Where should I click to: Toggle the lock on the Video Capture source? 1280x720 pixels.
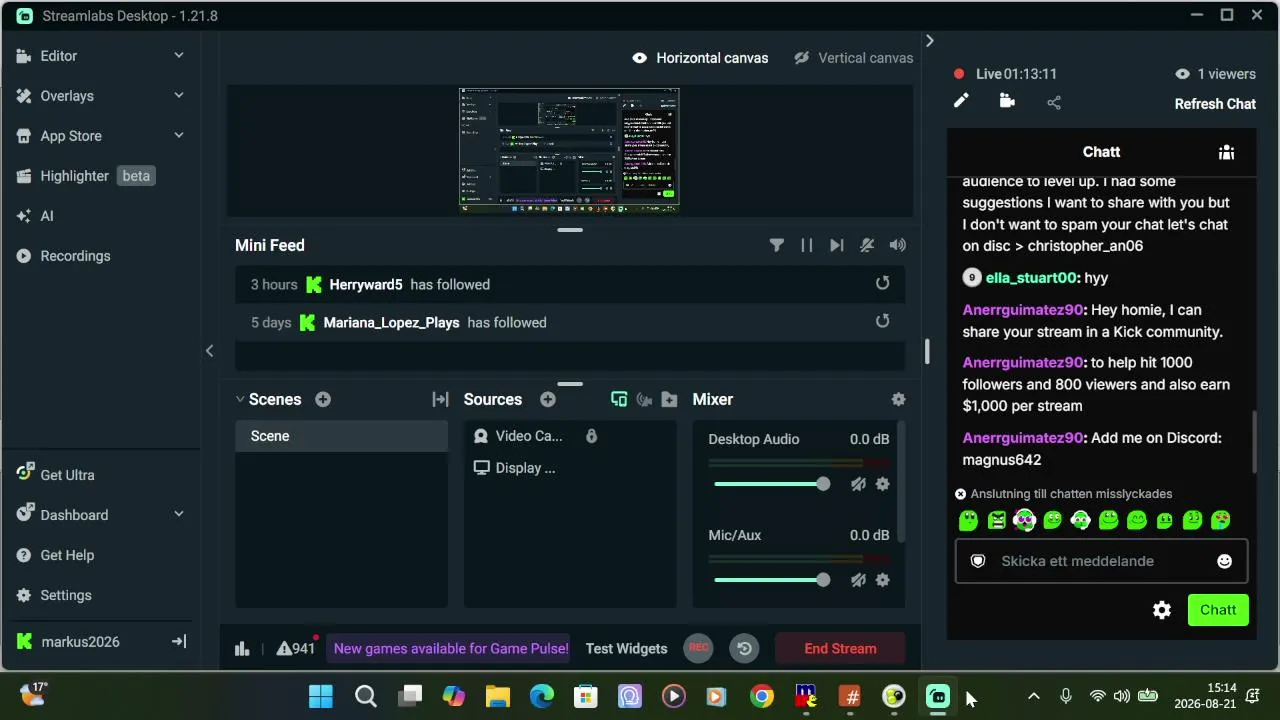coord(591,436)
